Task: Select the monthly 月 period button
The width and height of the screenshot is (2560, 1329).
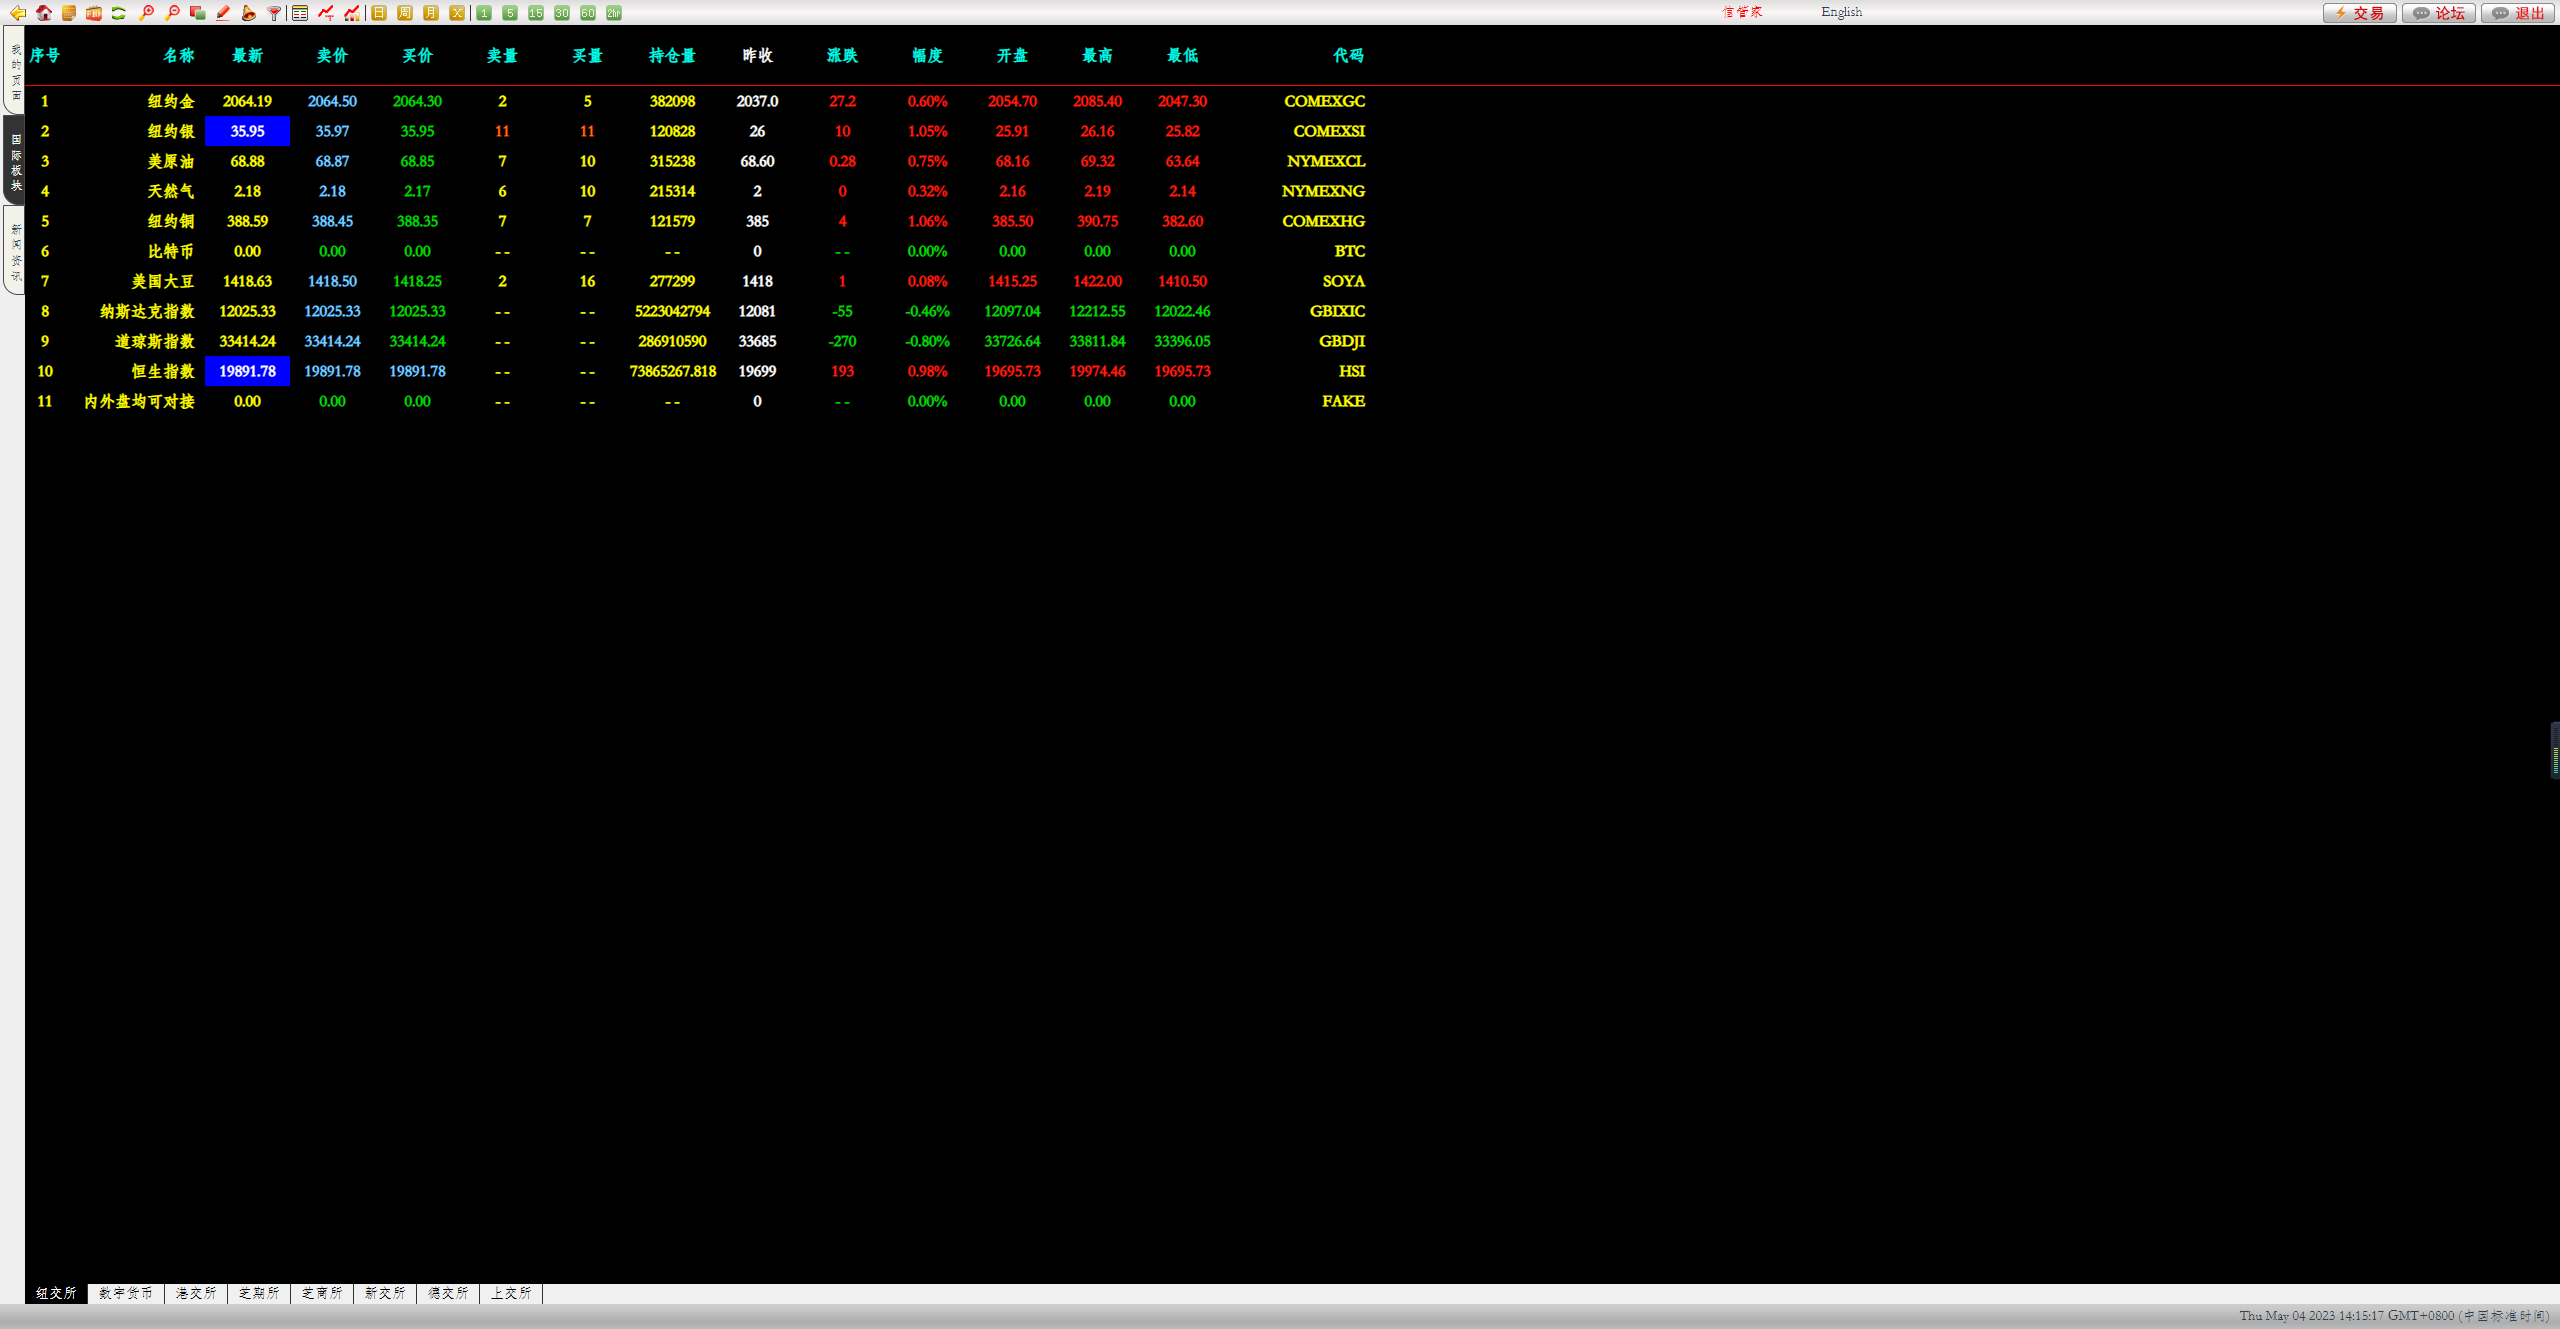Action: coord(431,13)
